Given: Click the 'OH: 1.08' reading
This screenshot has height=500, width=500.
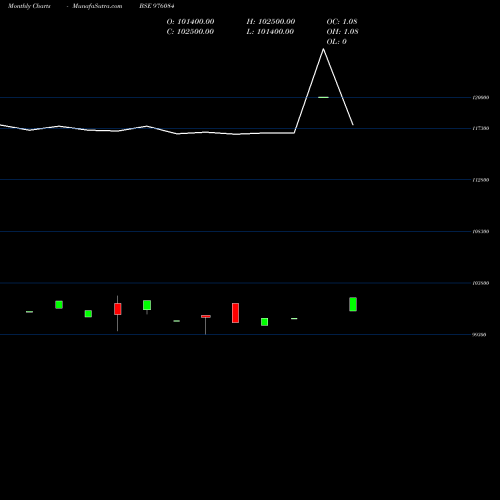Looking at the screenshot, I should [x=342, y=32].
